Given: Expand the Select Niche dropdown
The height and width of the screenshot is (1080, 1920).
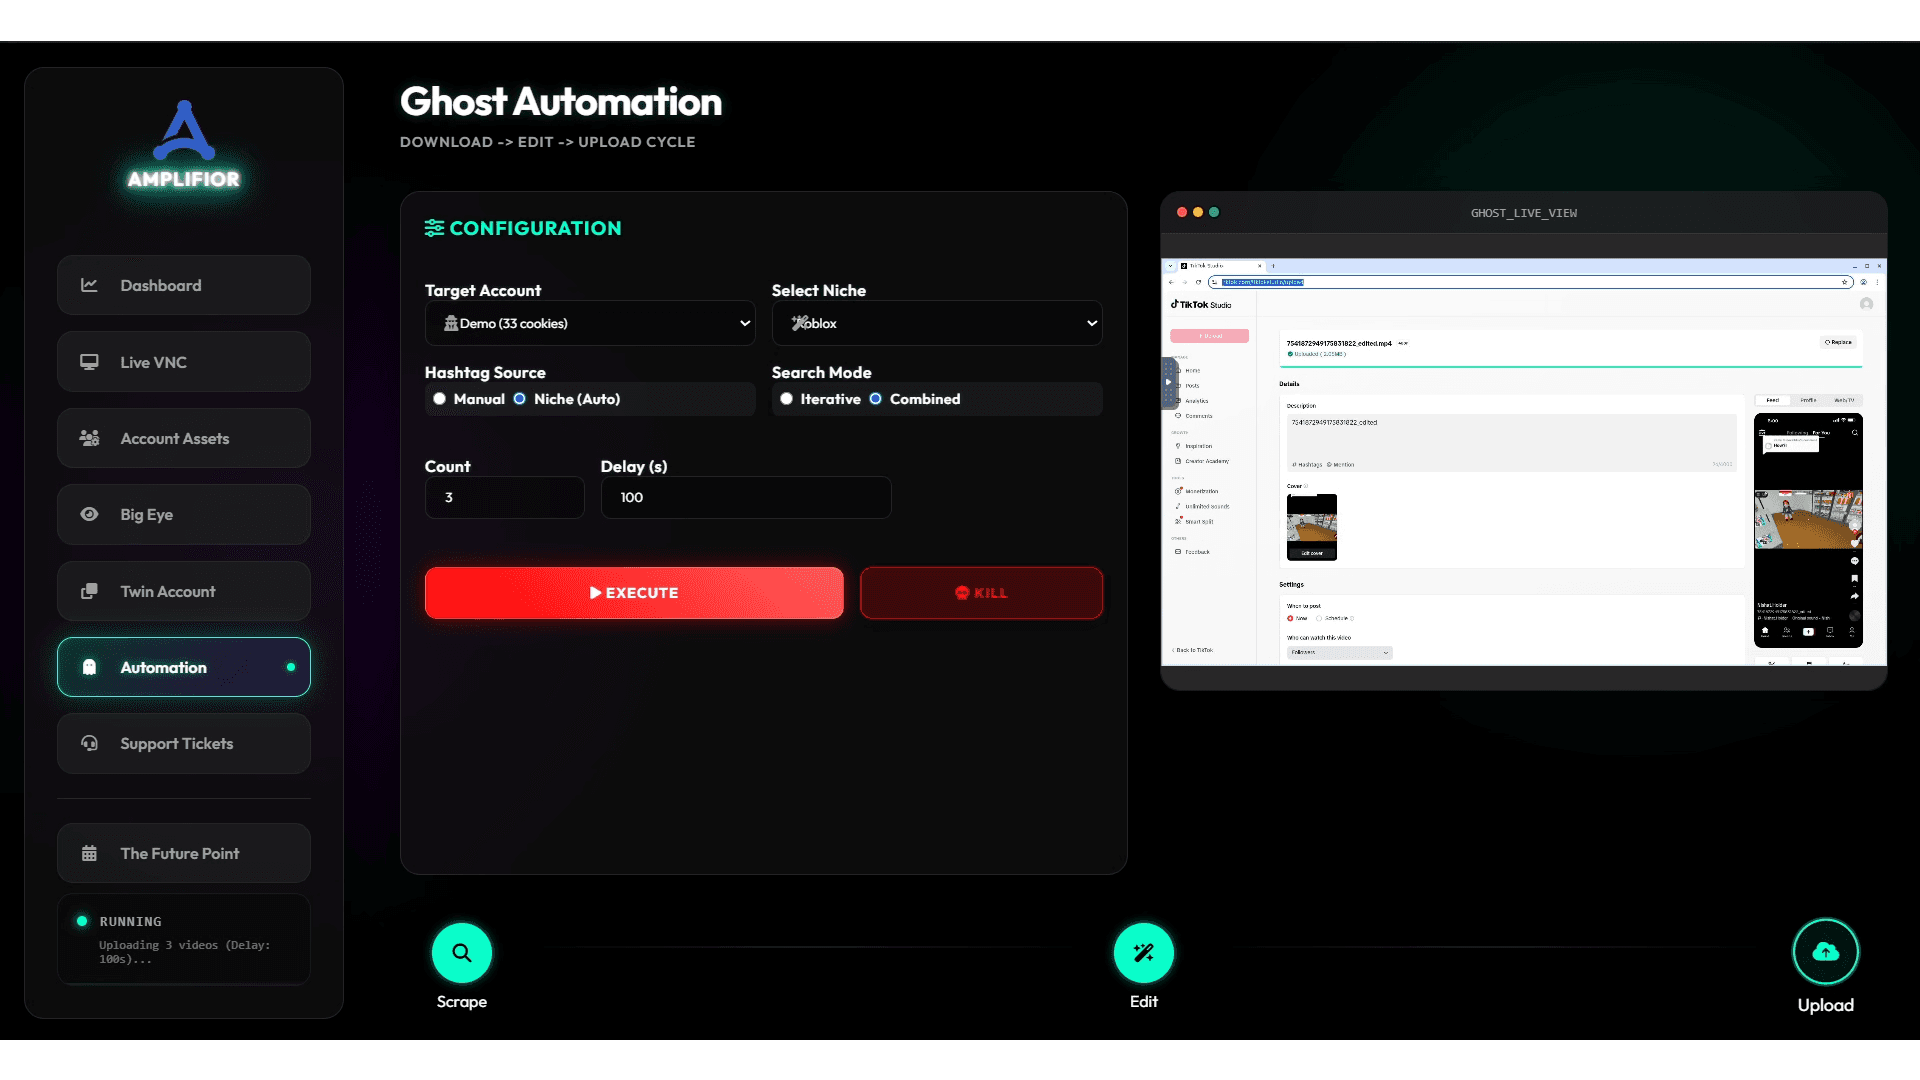Looking at the screenshot, I should 936,323.
